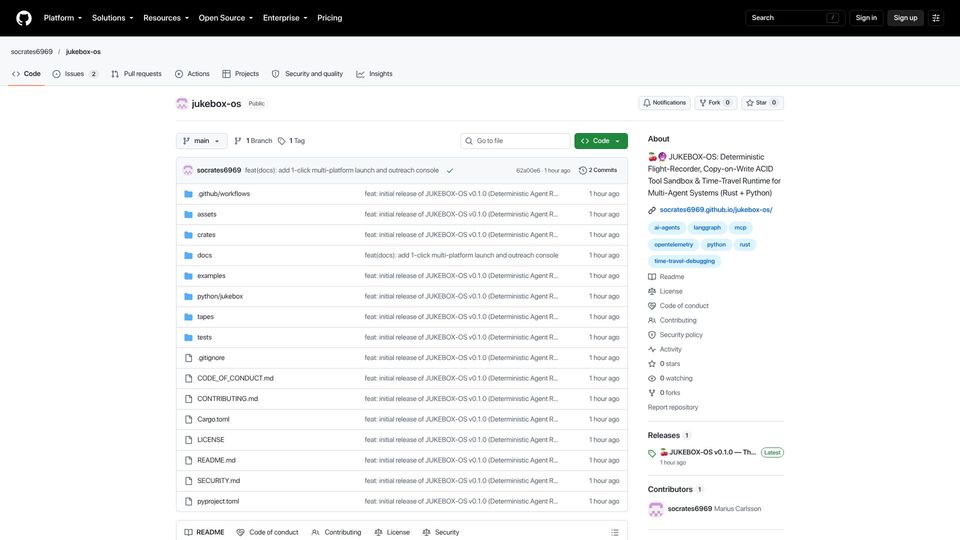Expand the Solutions menu
This screenshot has width=960, height=540.
(112, 18)
